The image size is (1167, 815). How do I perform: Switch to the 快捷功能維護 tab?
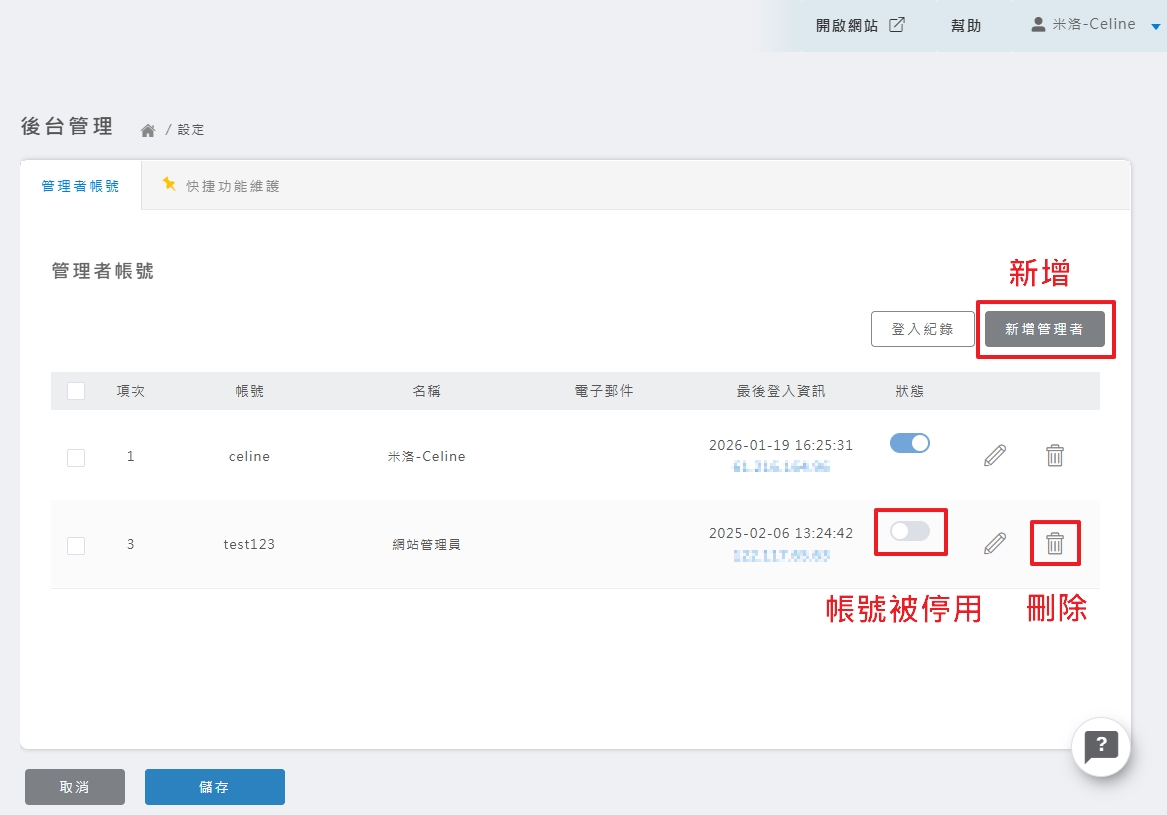221,186
